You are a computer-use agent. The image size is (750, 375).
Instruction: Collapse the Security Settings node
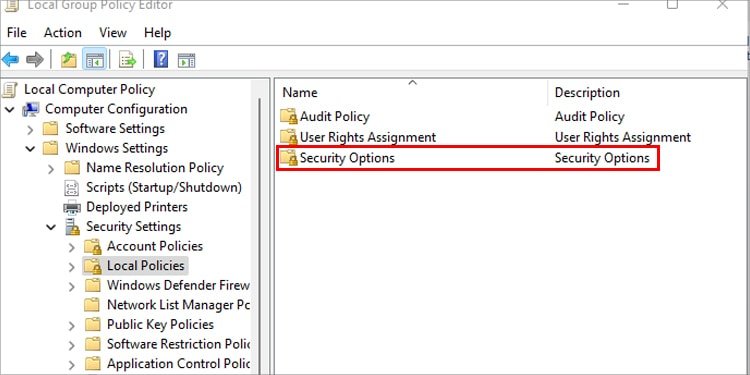(51, 227)
